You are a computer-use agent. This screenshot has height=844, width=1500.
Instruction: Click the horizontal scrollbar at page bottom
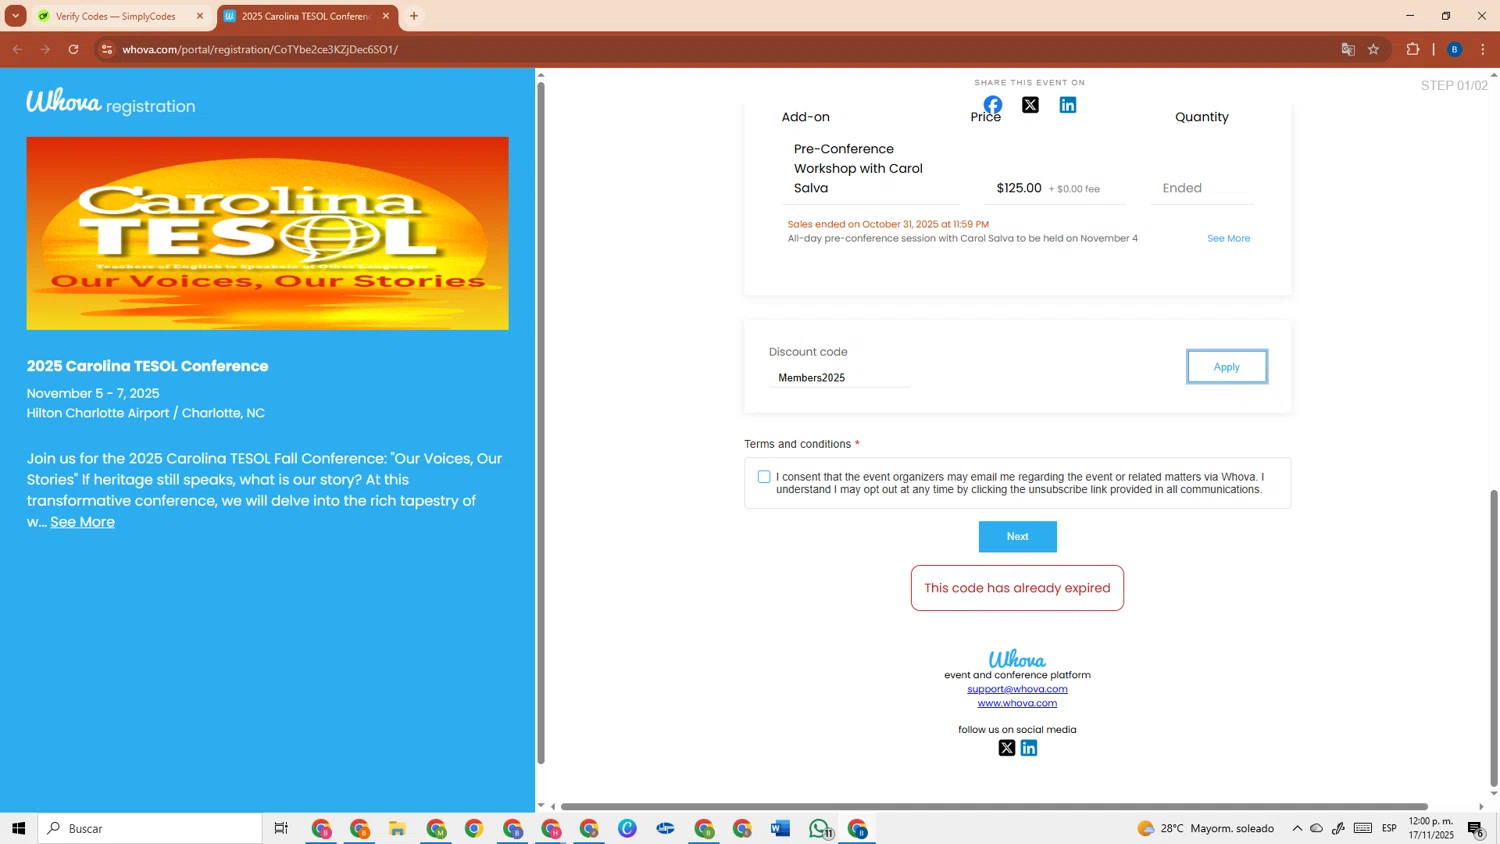[x=994, y=806]
